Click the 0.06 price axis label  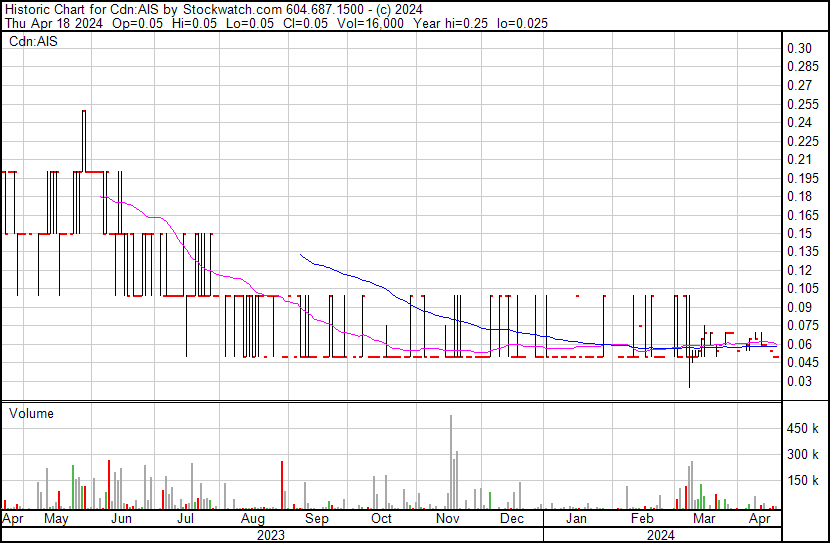[798, 344]
